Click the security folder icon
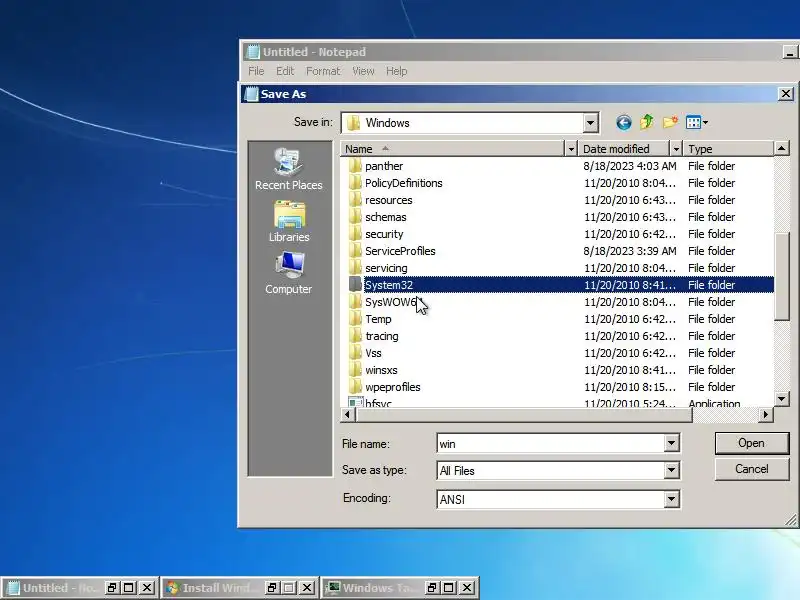The width and height of the screenshot is (800, 600). 355,234
